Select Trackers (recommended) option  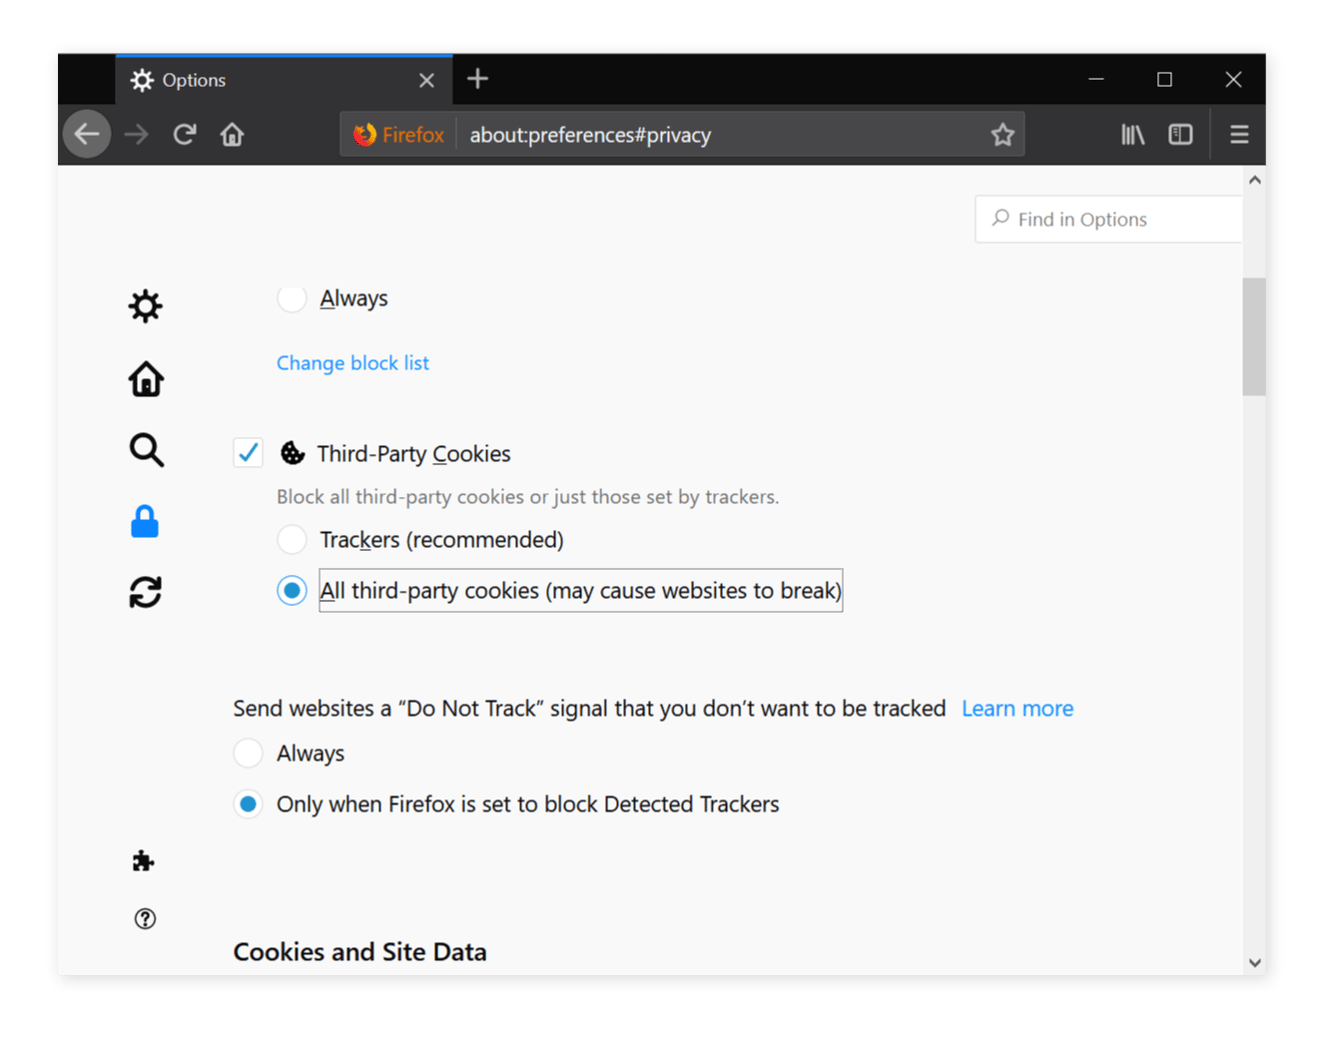coord(291,539)
